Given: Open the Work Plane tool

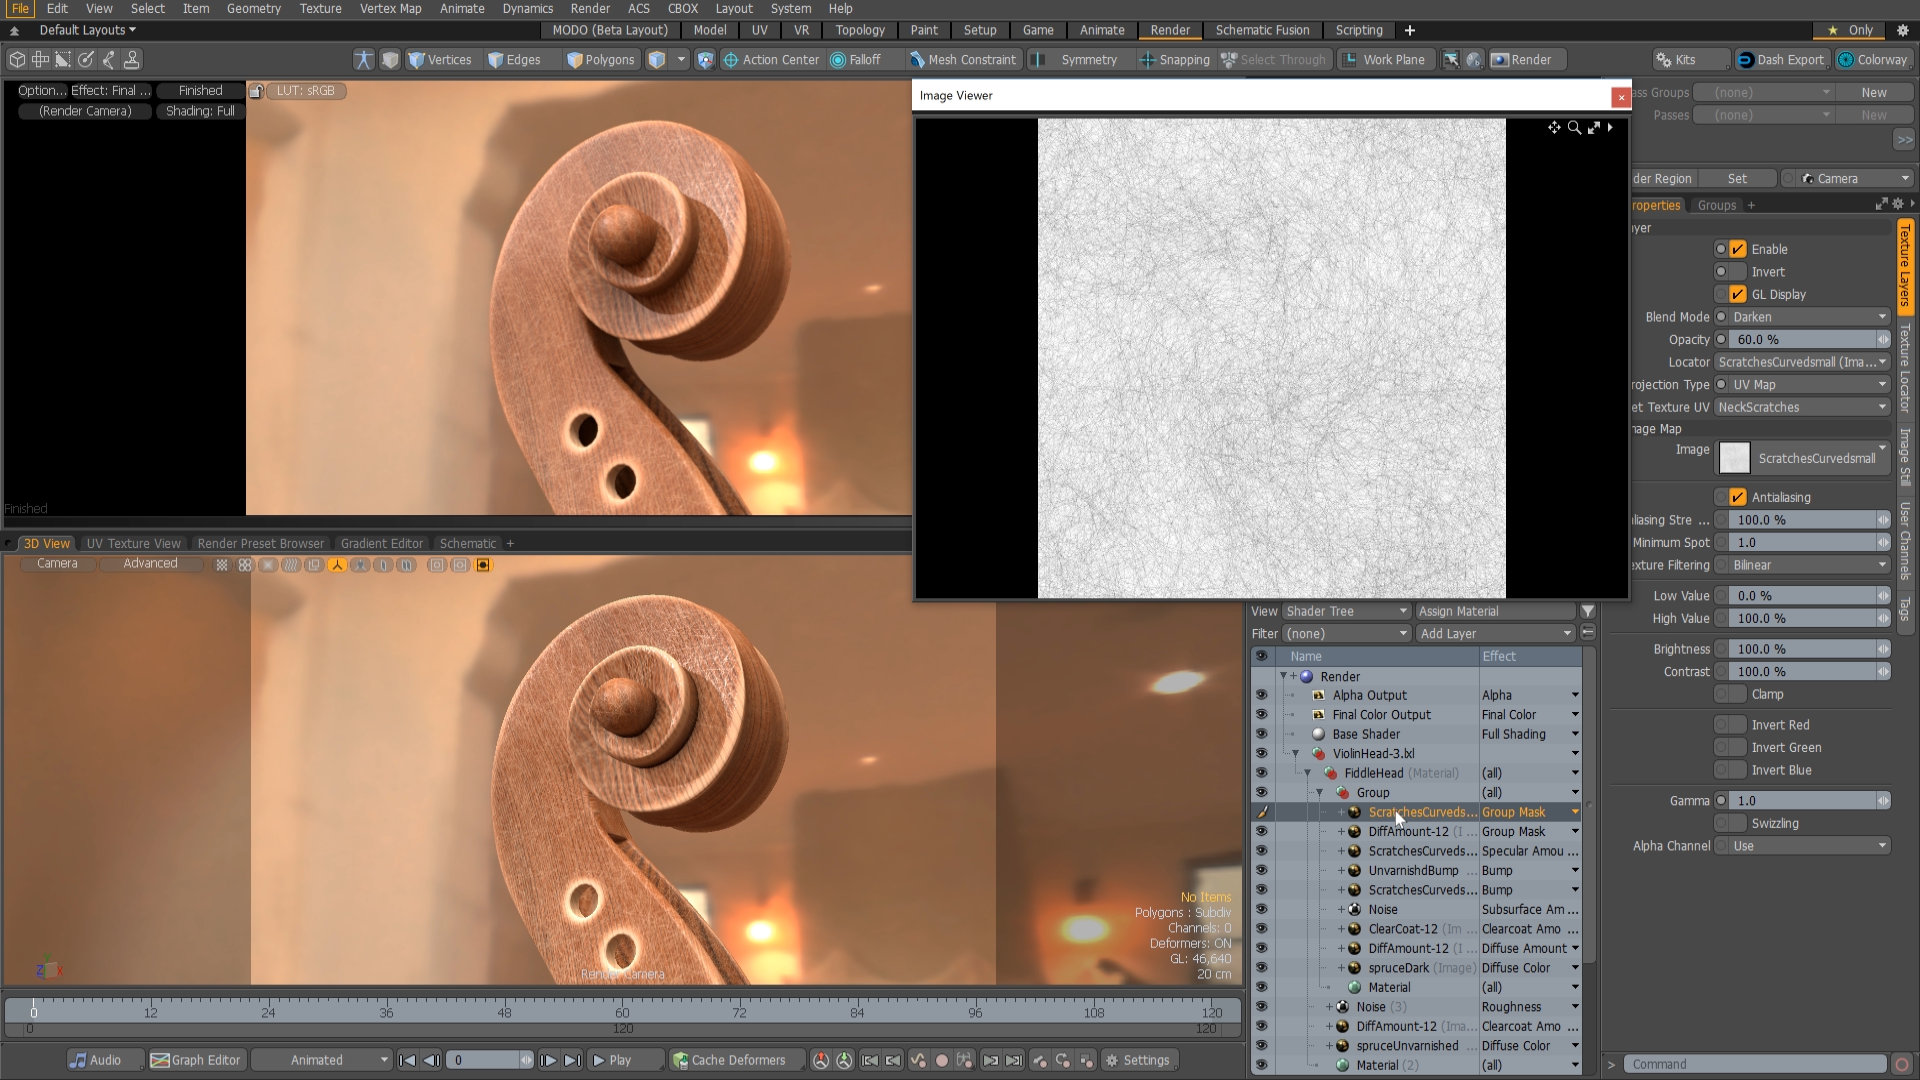Looking at the screenshot, I should point(1386,59).
